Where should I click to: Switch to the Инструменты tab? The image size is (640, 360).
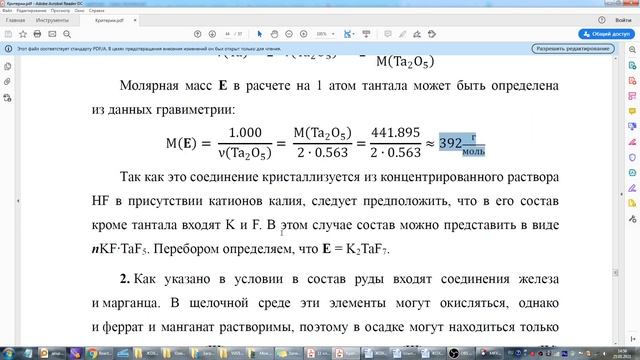click(x=52, y=20)
